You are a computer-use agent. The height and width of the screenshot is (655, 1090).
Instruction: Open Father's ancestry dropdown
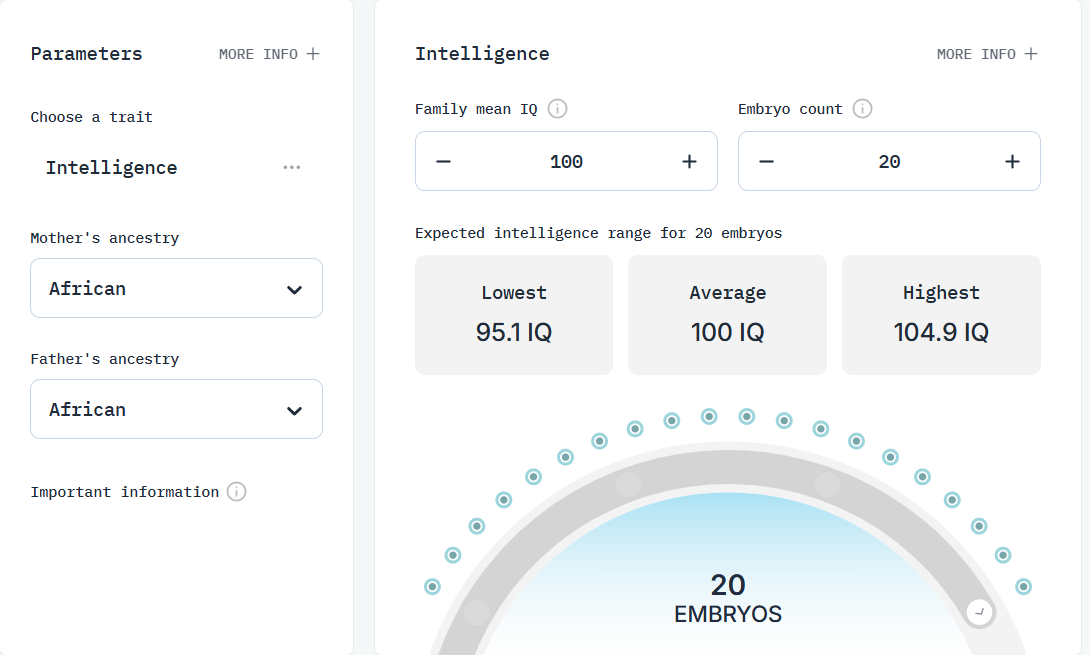point(177,410)
